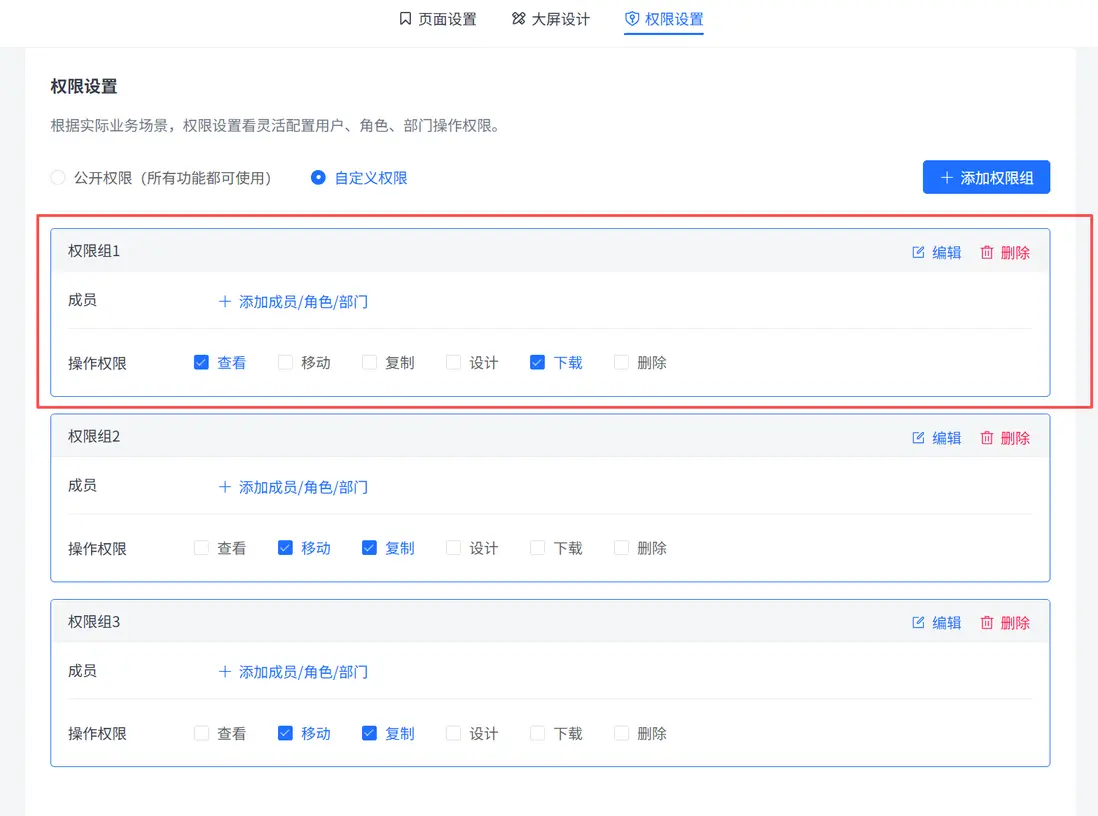Click the trash icon for 权限组3
Viewport: 1098px width, 816px height.
click(x=987, y=623)
